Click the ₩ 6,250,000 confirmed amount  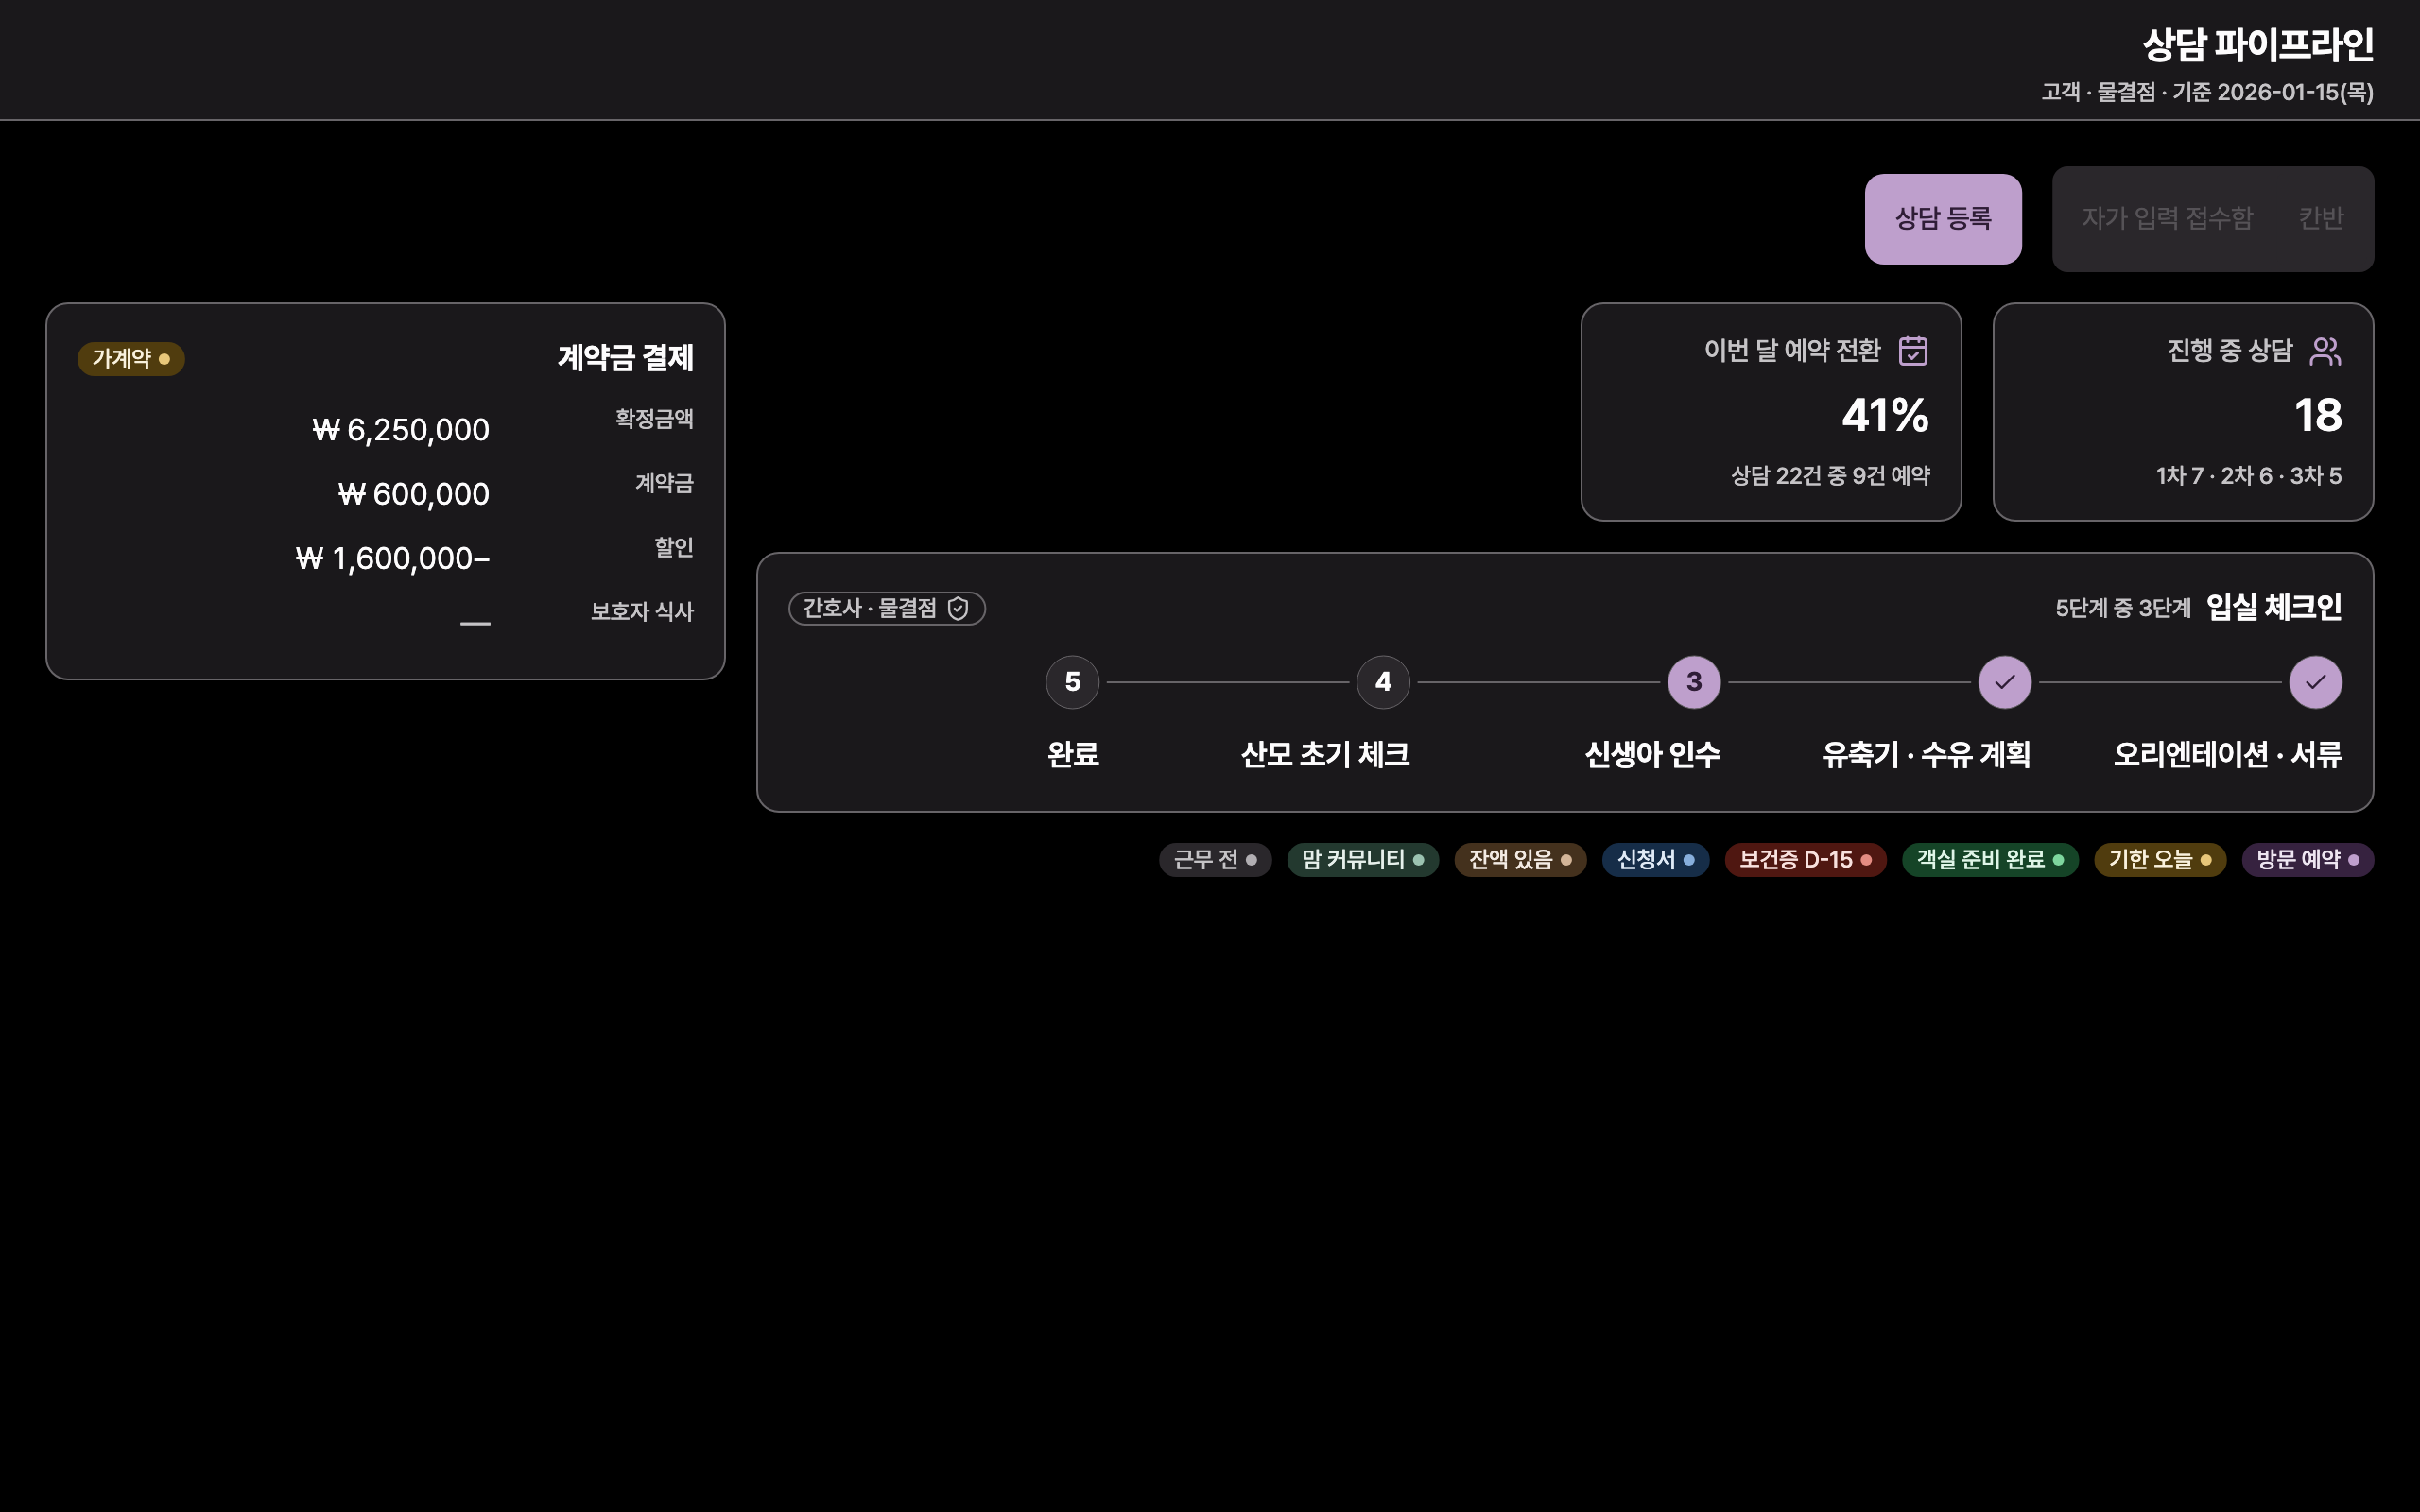[x=401, y=430]
